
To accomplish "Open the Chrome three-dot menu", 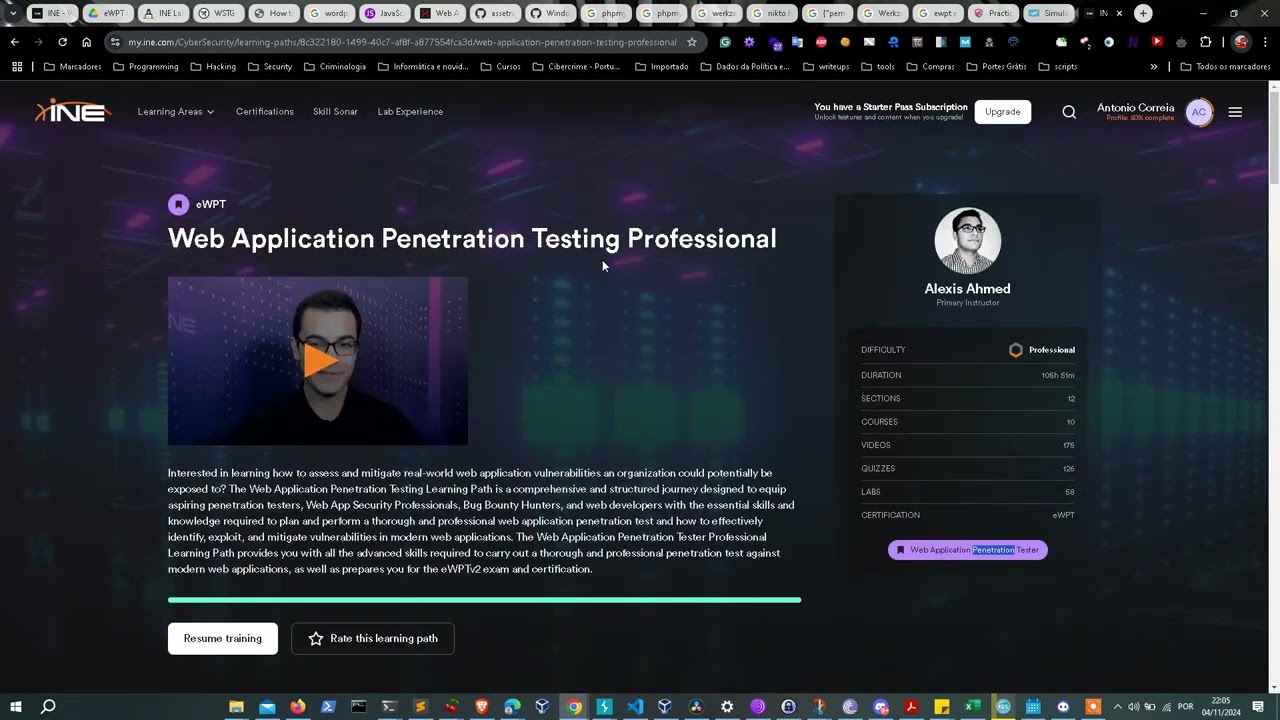I will (1264, 42).
